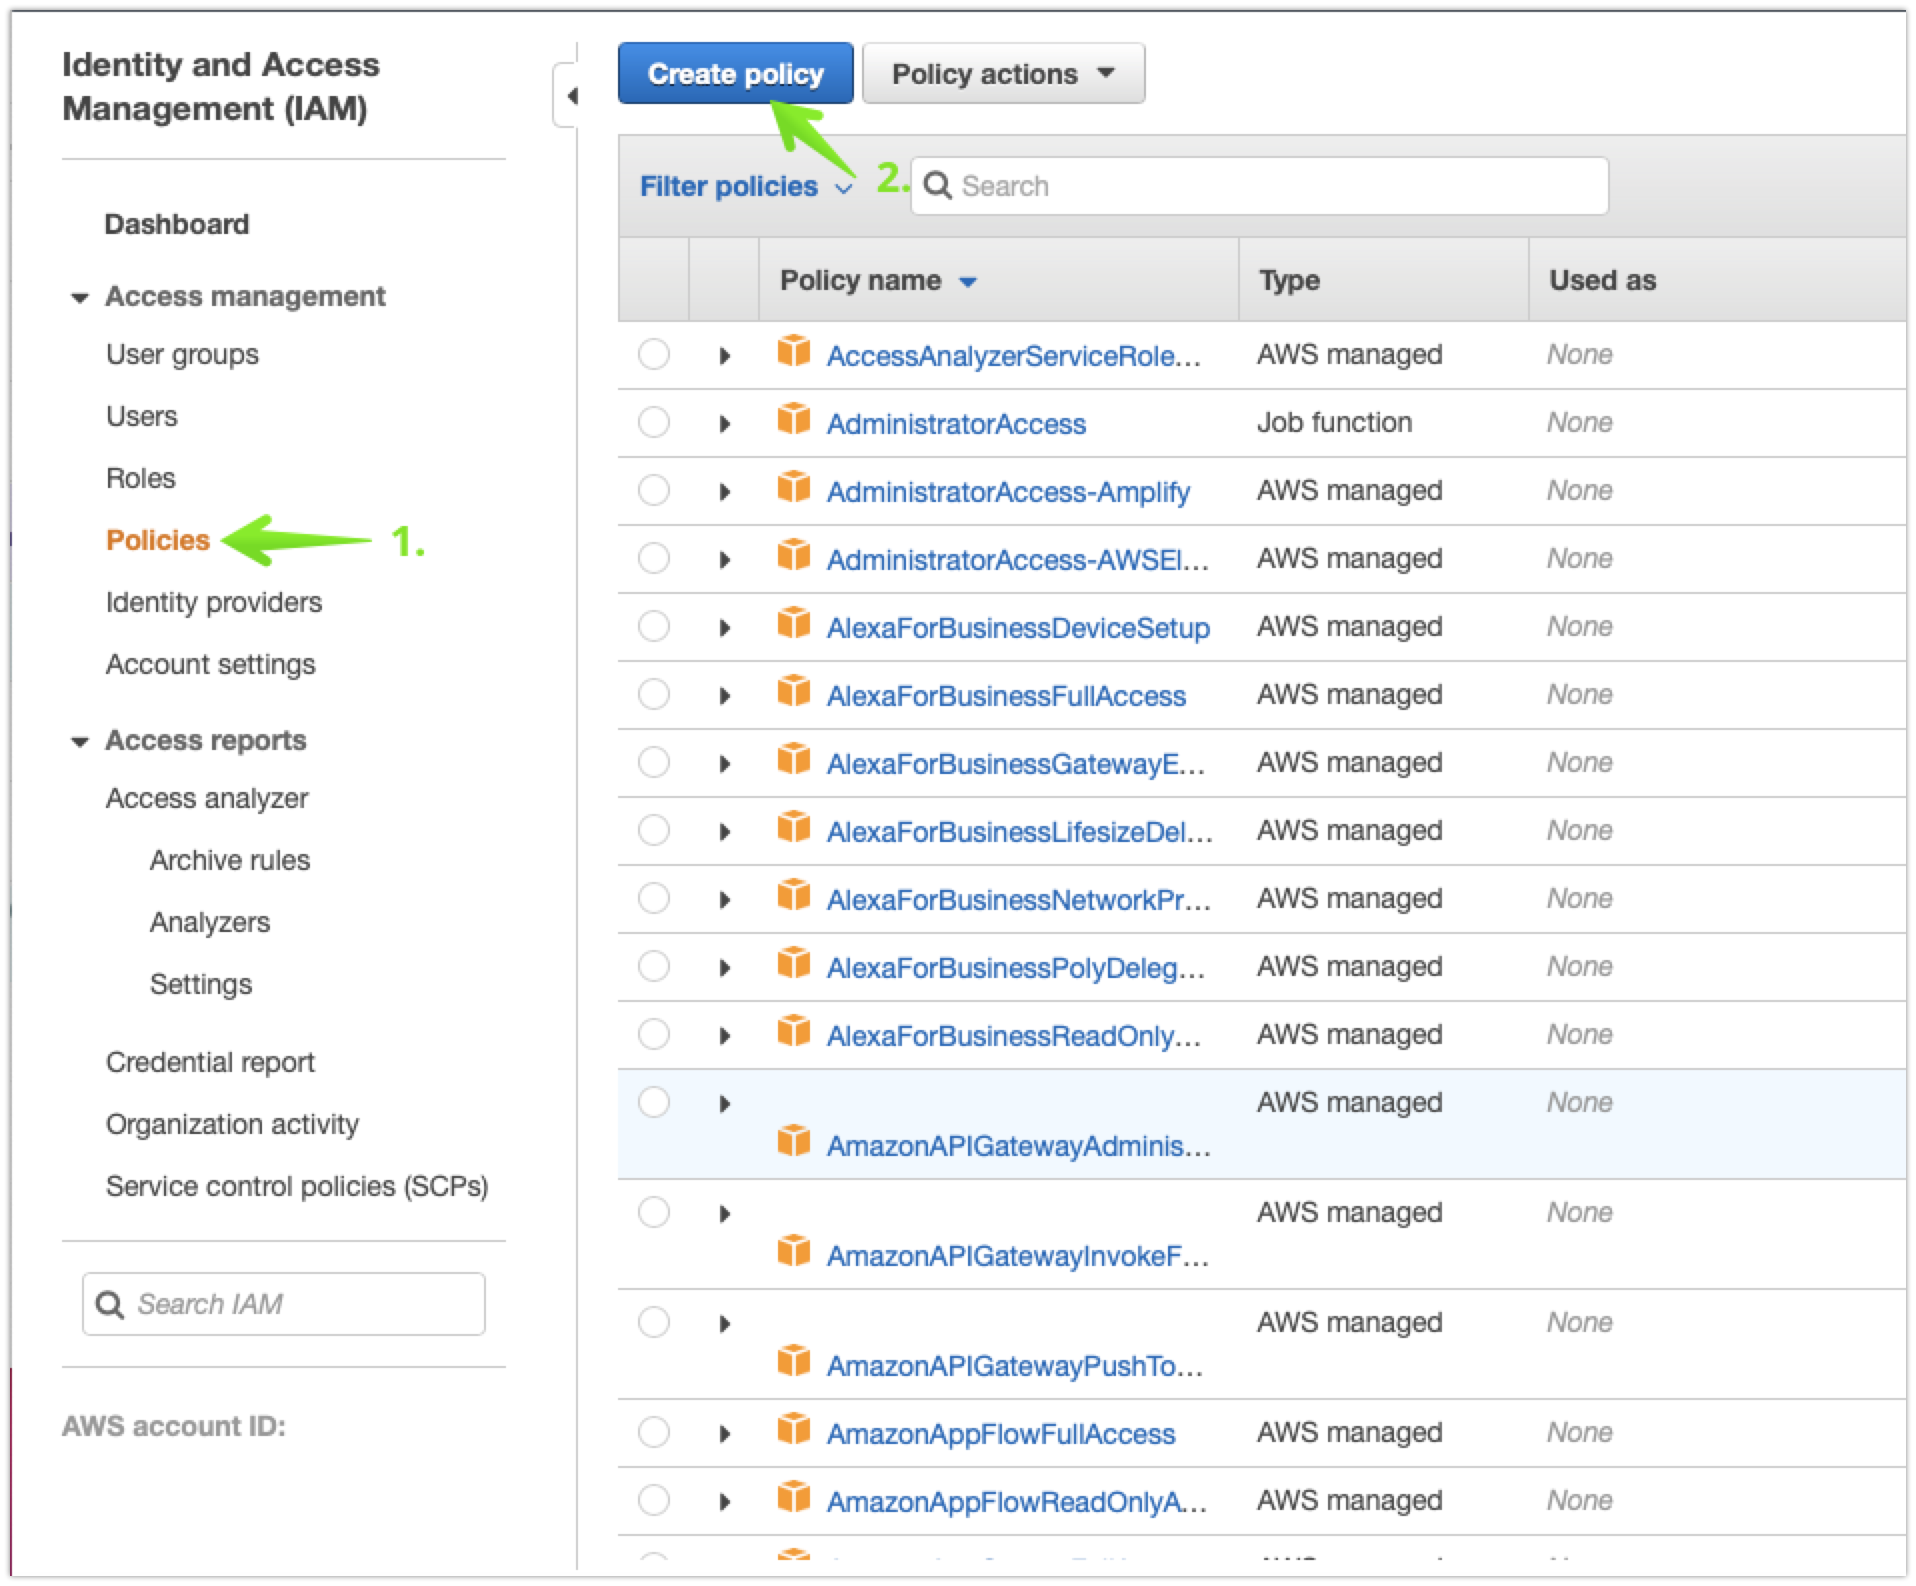The image size is (1916, 1586).
Task: Open Account settings in the sidebar
Action: (x=211, y=664)
